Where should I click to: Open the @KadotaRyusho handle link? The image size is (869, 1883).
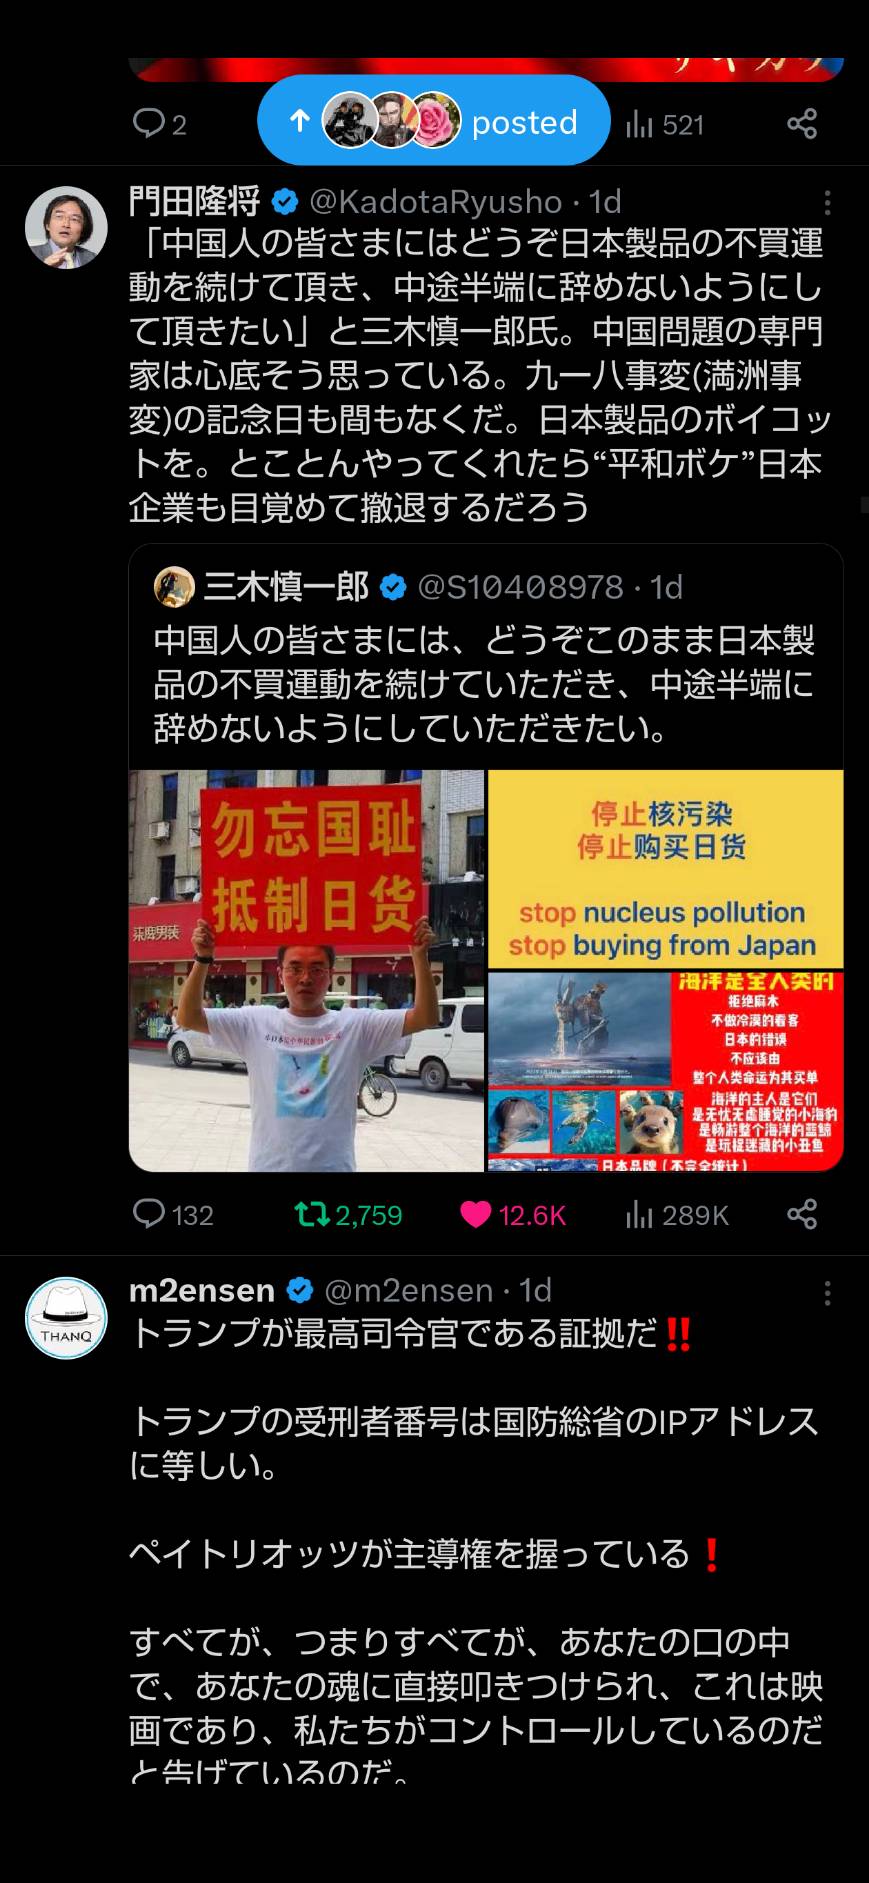coord(436,202)
